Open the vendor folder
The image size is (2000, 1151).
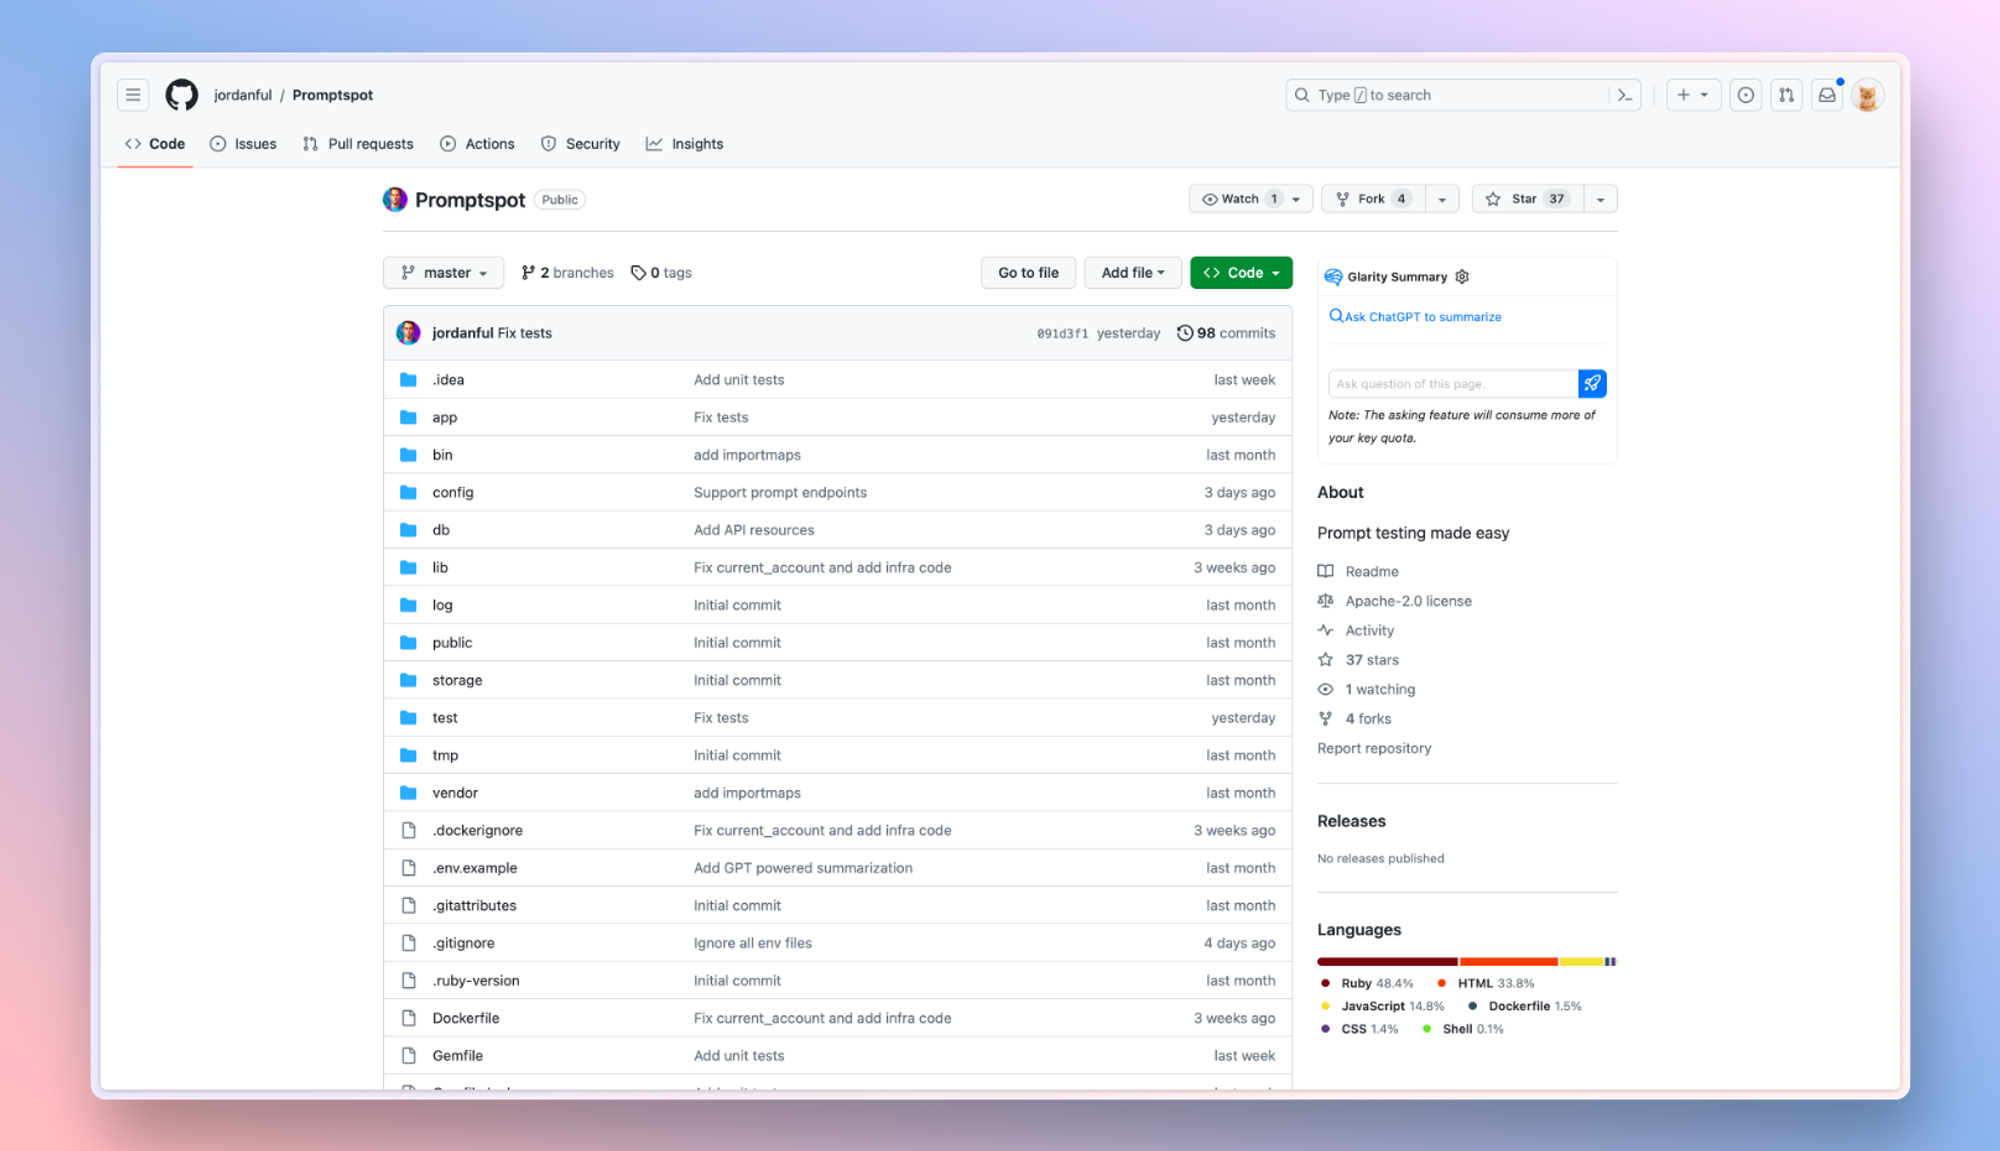tap(455, 793)
